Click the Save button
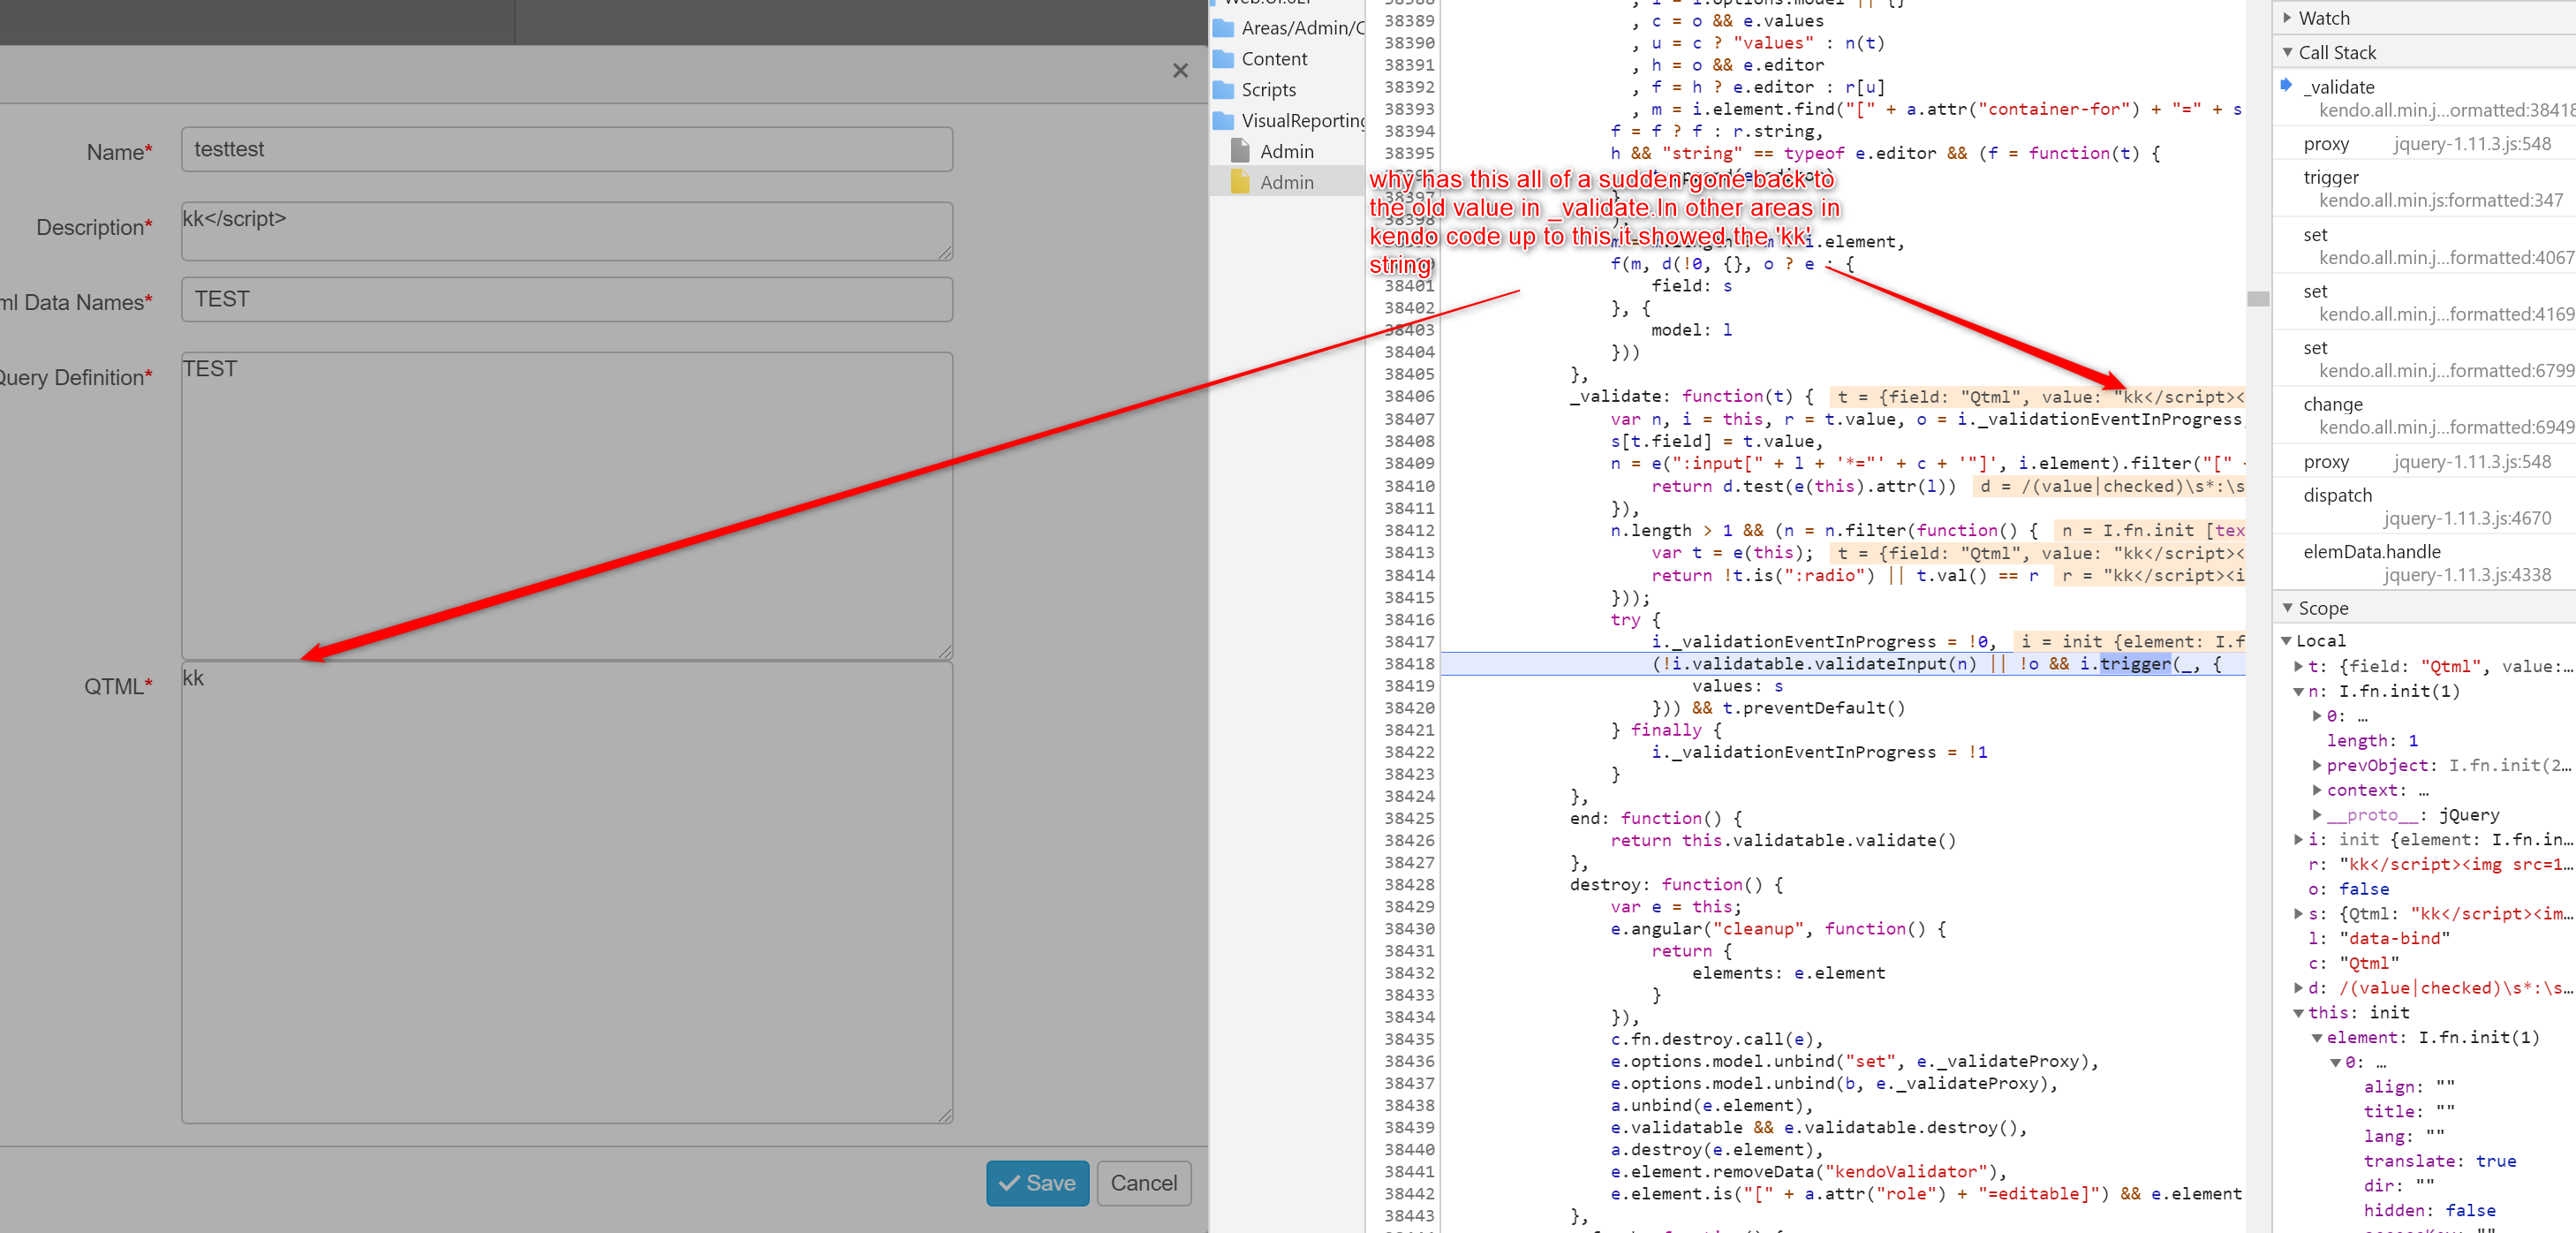The height and width of the screenshot is (1233, 2576). click(1037, 1183)
